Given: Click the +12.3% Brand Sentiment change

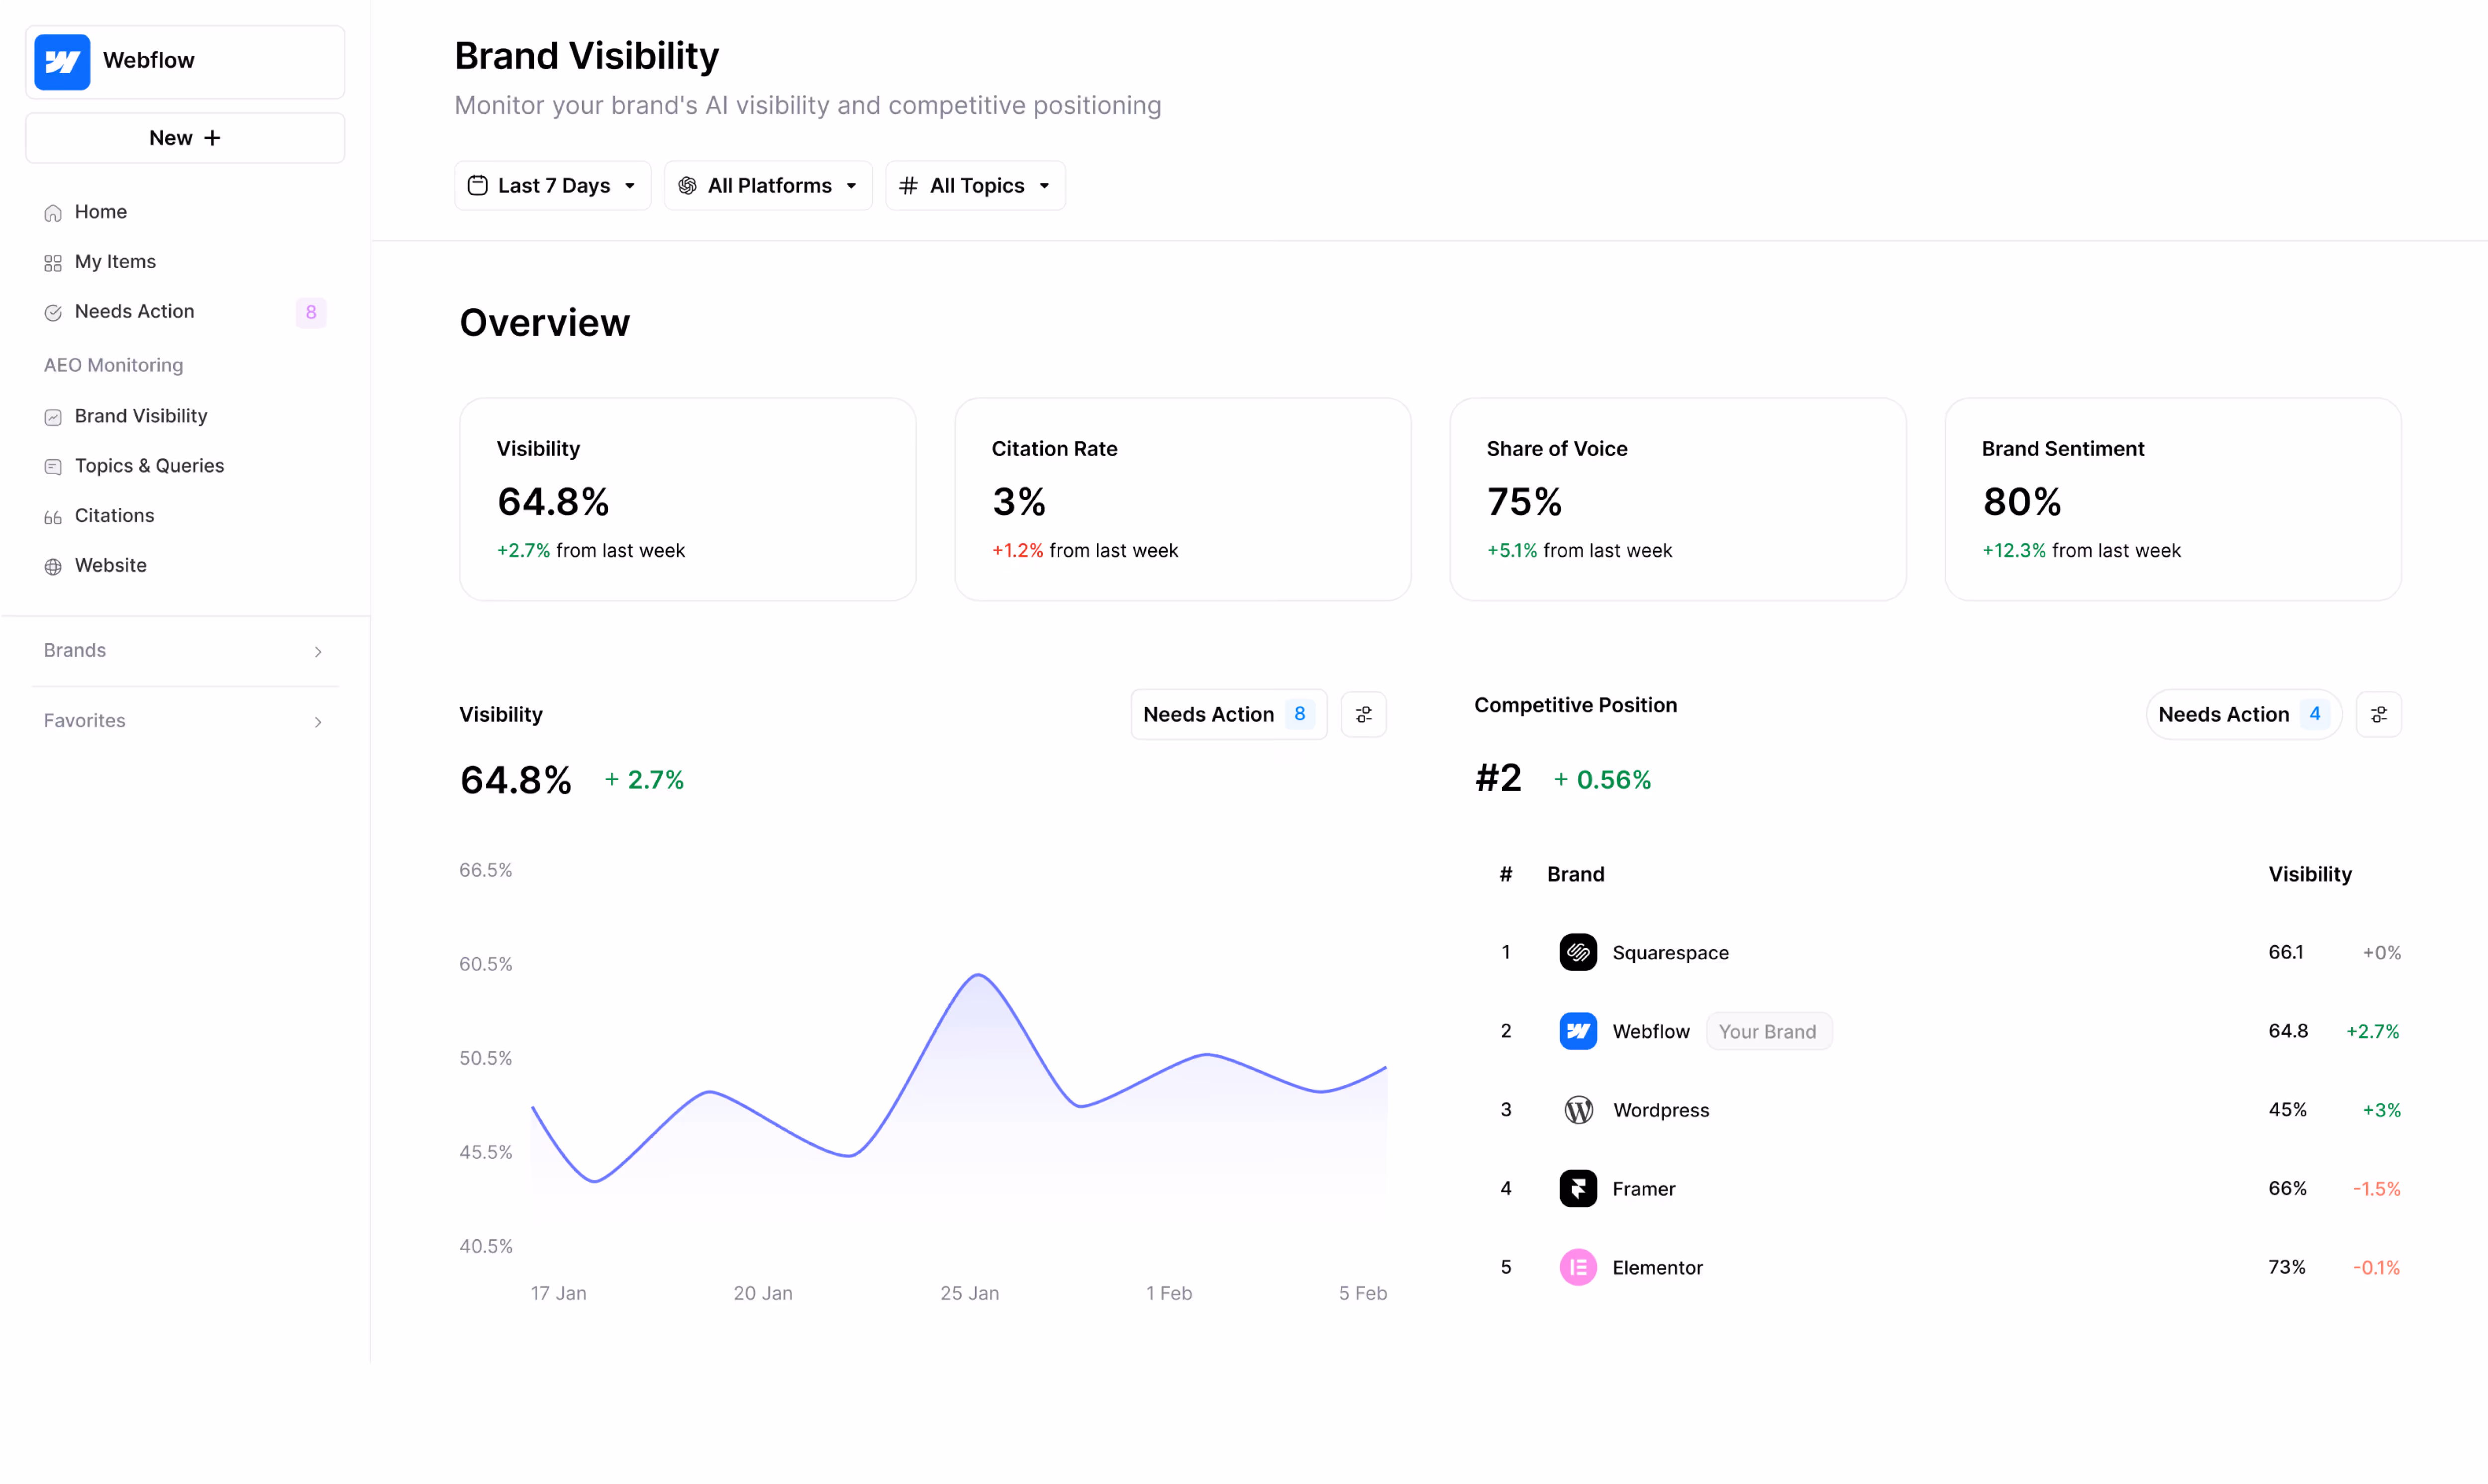Looking at the screenshot, I should 2014,550.
